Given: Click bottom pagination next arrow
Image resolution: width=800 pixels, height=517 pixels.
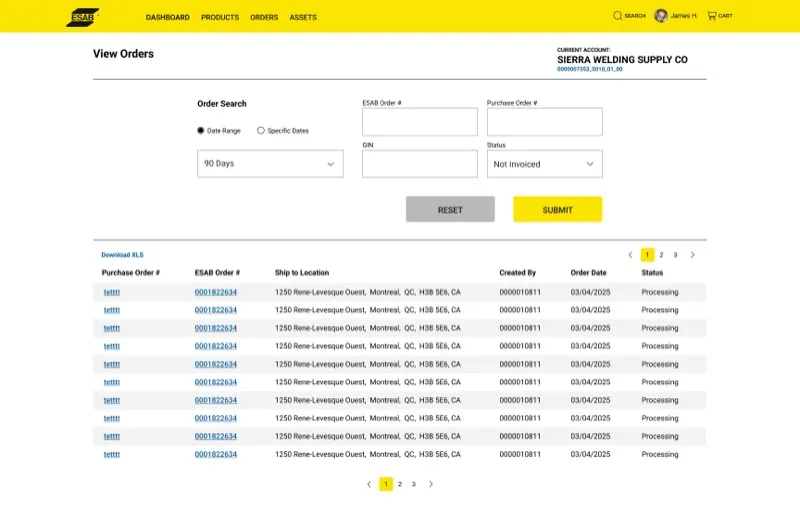Looking at the screenshot, I should (431, 484).
